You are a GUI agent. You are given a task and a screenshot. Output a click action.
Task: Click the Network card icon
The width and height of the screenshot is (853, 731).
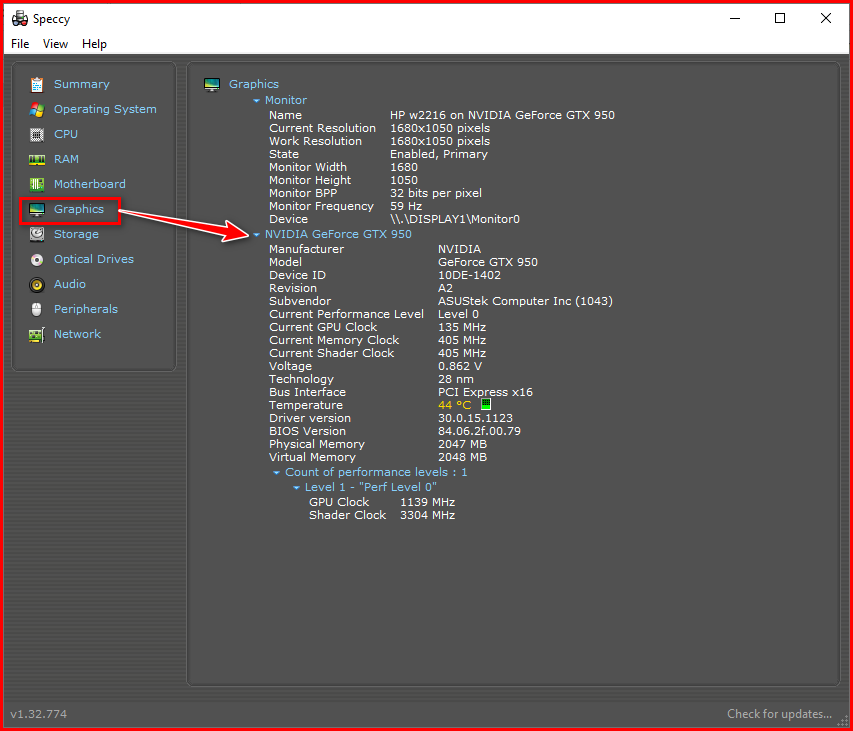pyautogui.click(x=36, y=334)
